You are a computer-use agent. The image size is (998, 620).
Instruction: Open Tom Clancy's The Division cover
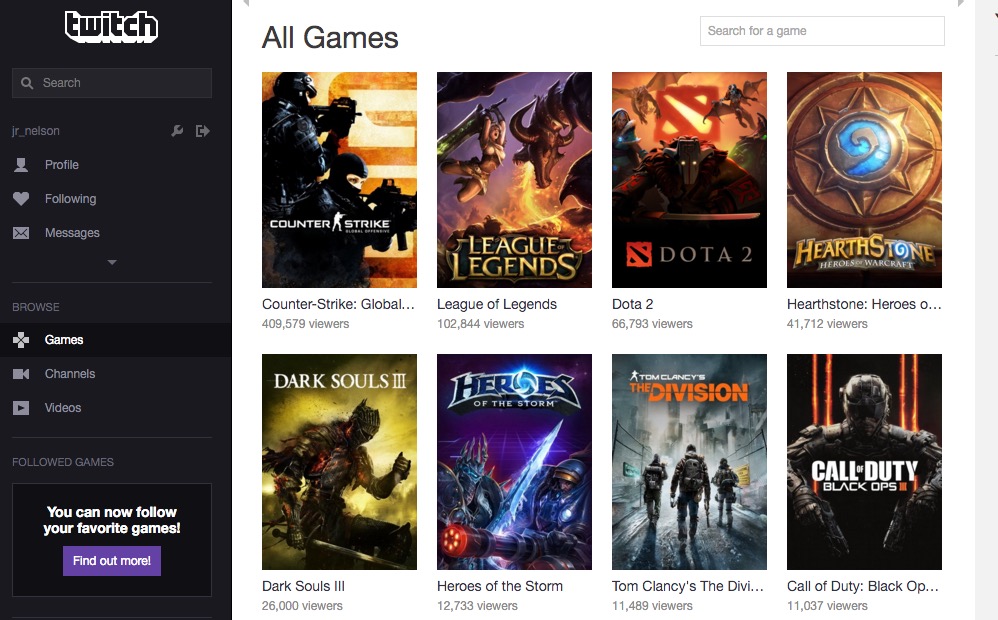pyautogui.click(x=689, y=462)
